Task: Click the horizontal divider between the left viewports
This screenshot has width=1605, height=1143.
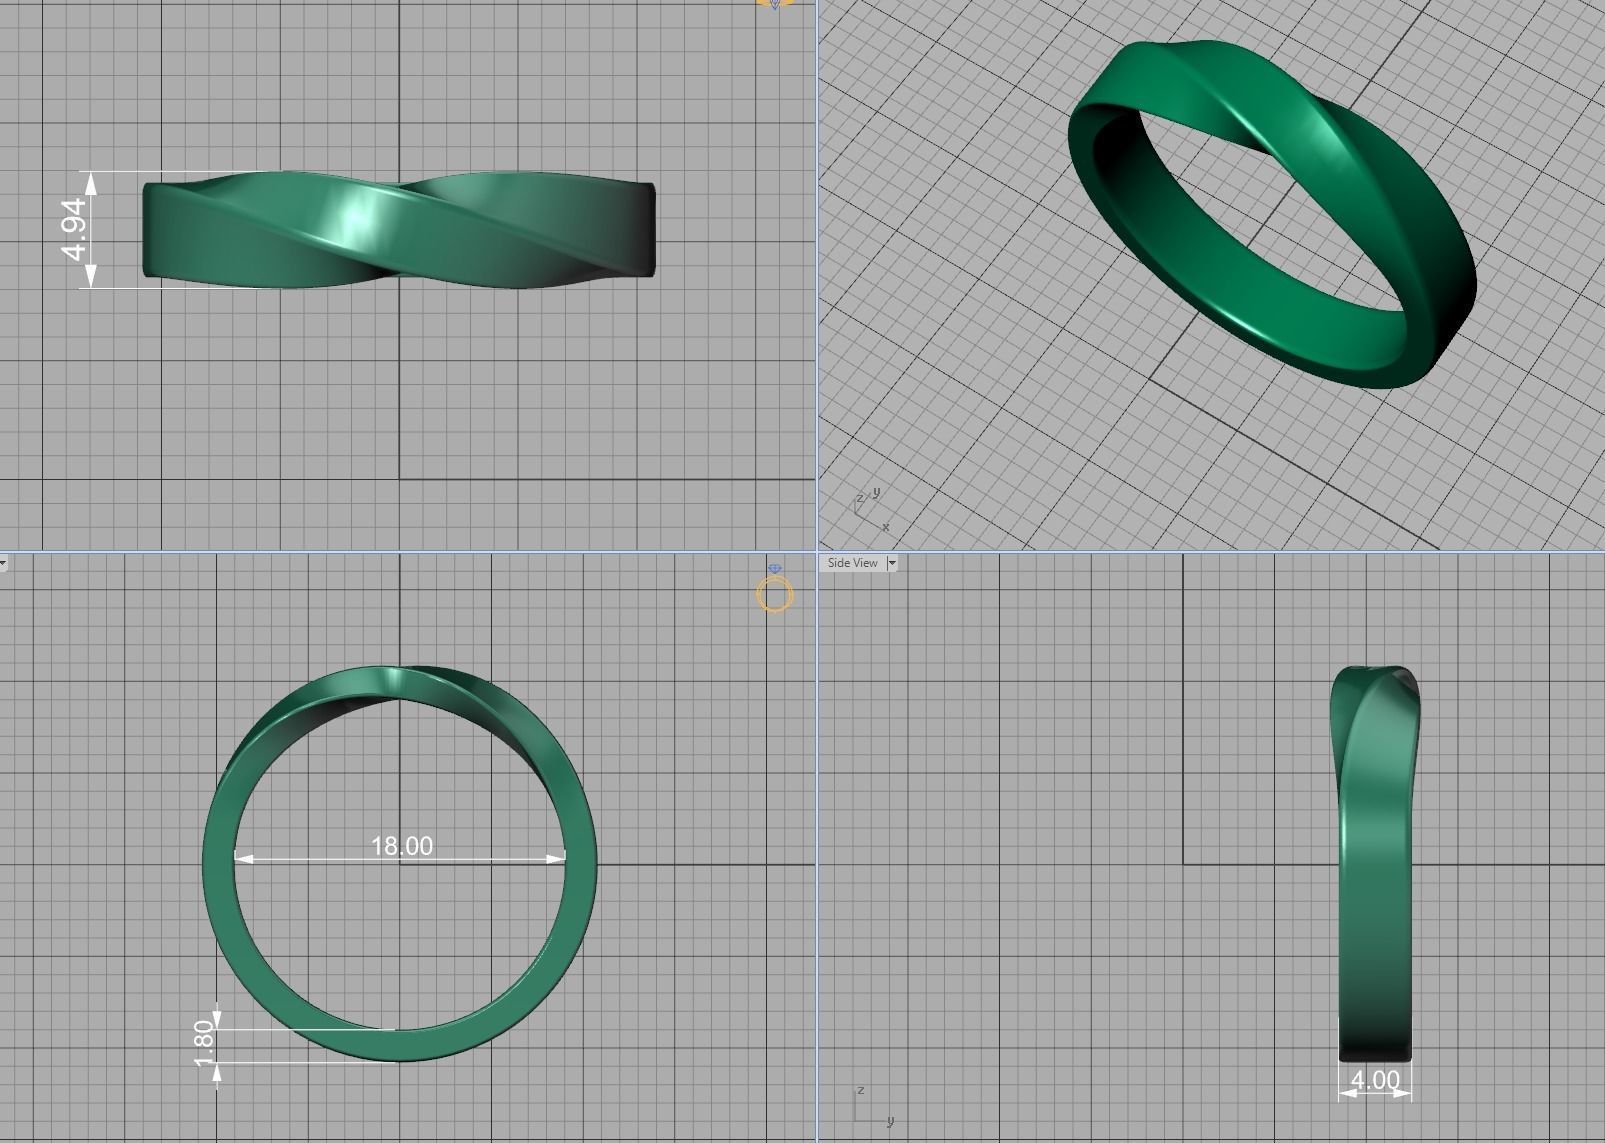Action: click(x=400, y=551)
